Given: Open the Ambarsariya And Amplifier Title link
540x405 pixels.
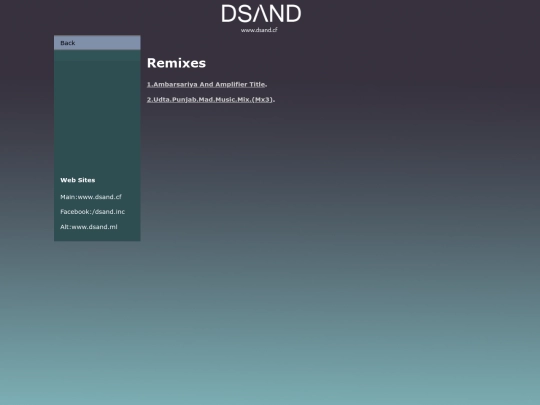Looking at the screenshot, I should tap(206, 84).
